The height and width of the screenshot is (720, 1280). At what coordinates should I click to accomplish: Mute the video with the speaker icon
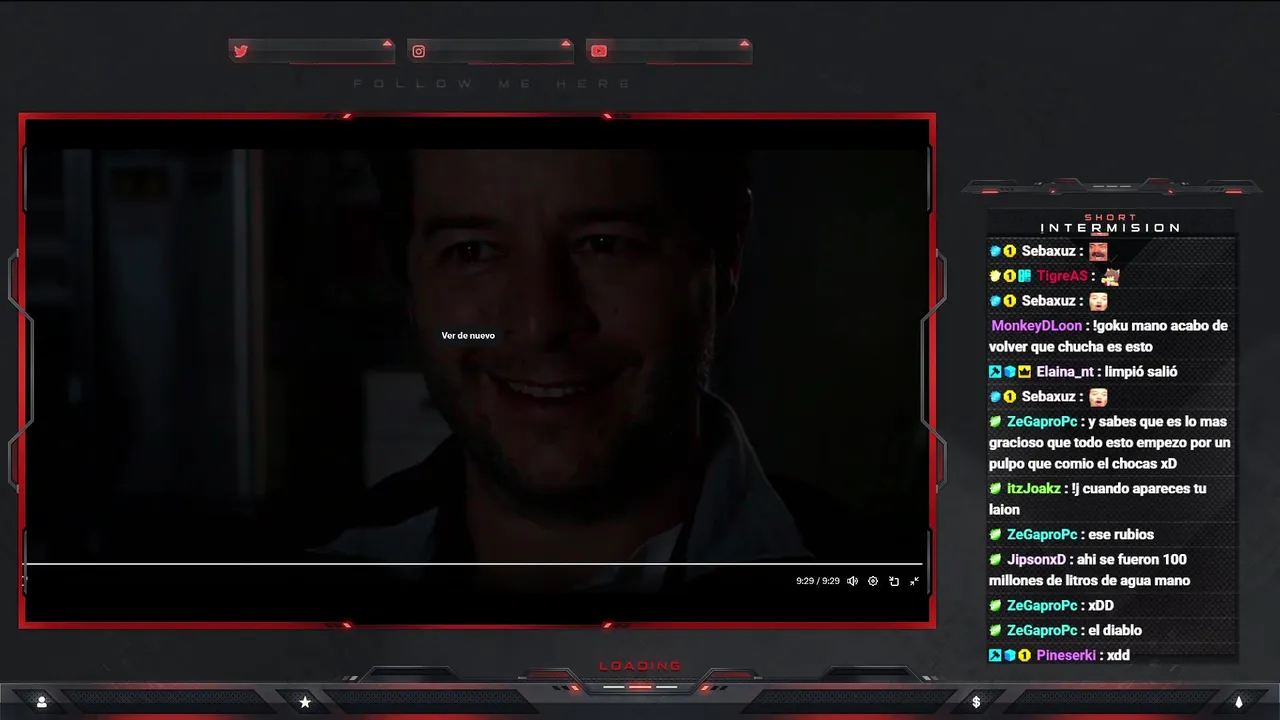pyautogui.click(x=852, y=581)
